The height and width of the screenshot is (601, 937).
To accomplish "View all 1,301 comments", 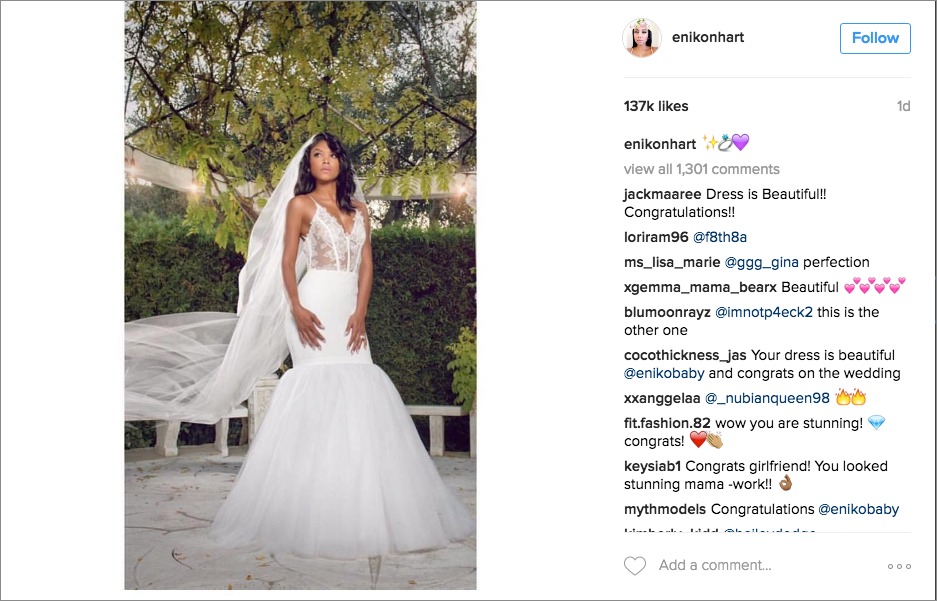I will pos(702,169).
